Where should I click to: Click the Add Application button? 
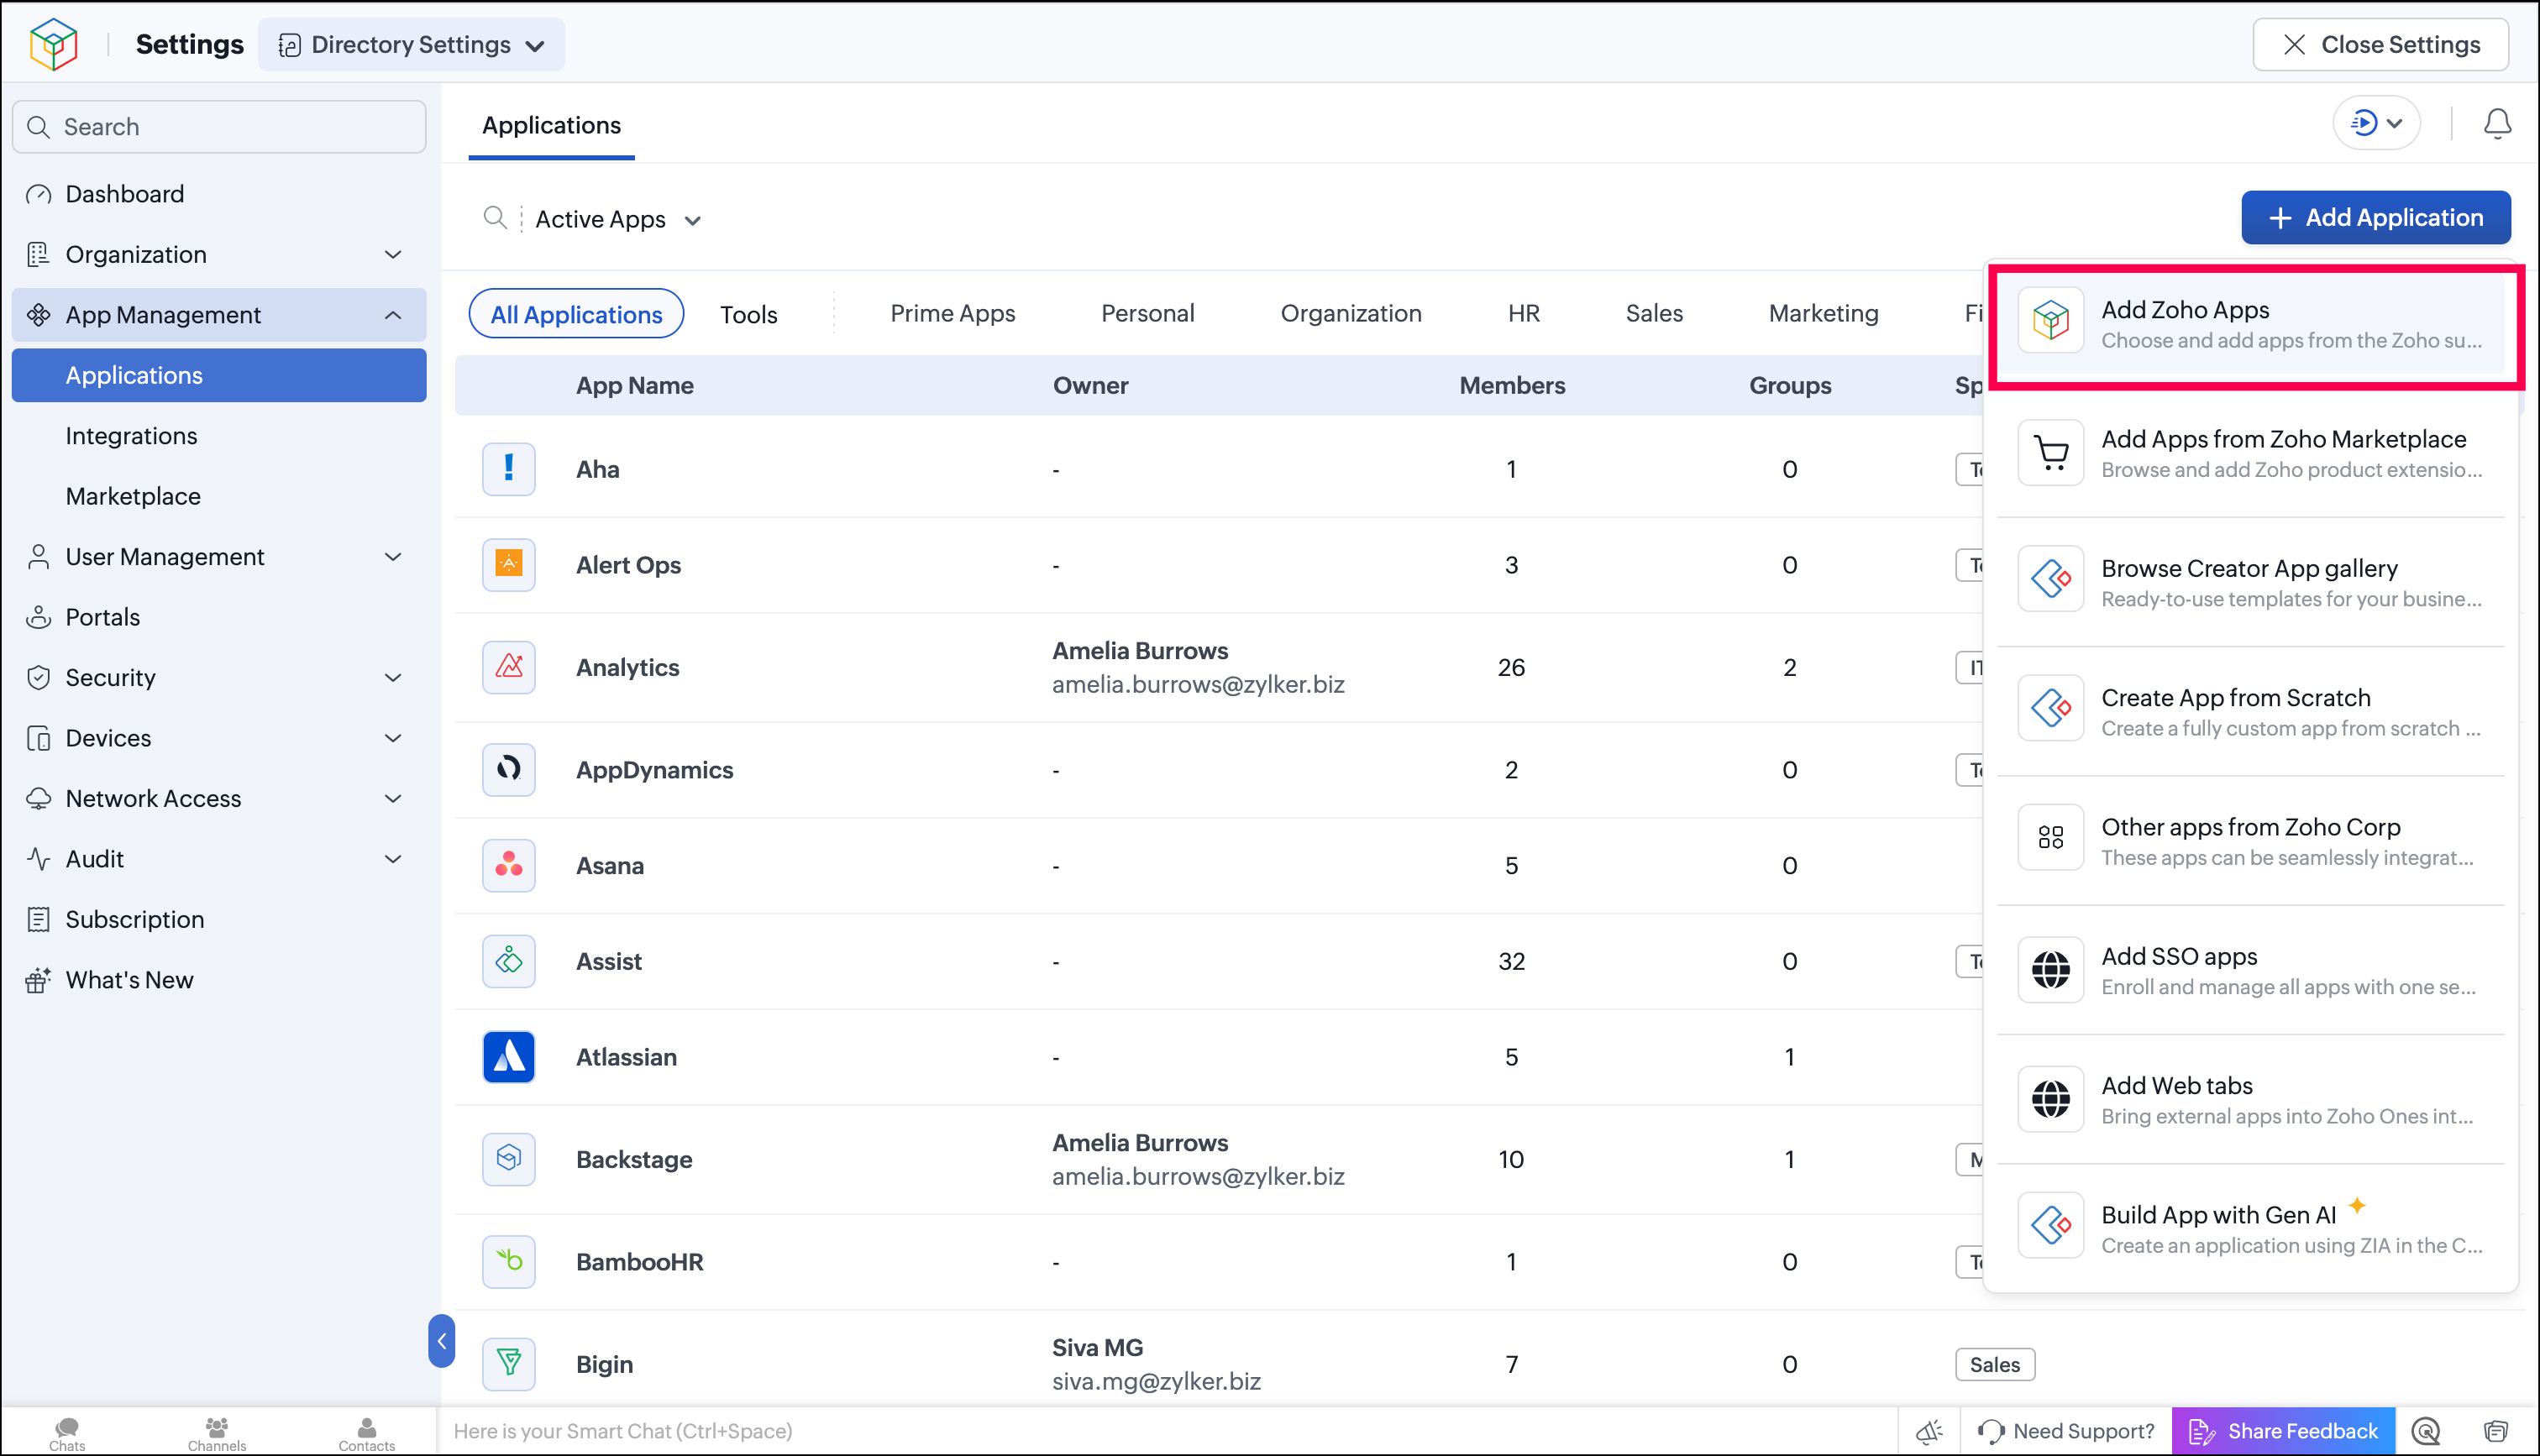[x=2376, y=217]
